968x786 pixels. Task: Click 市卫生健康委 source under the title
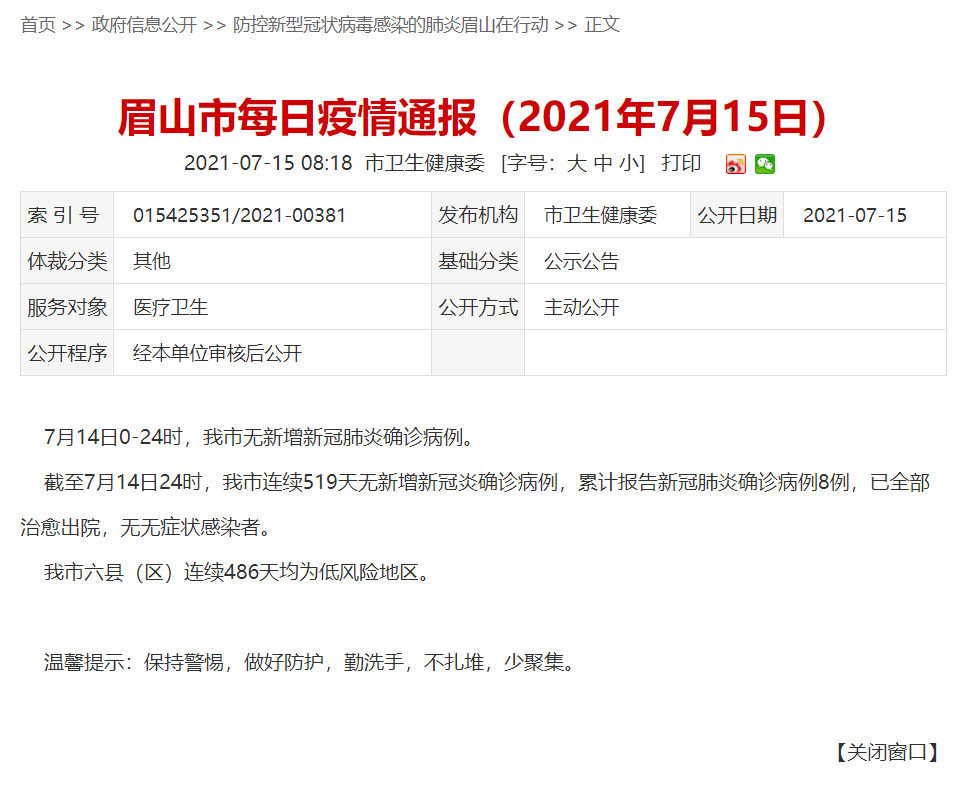coord(425,164)
